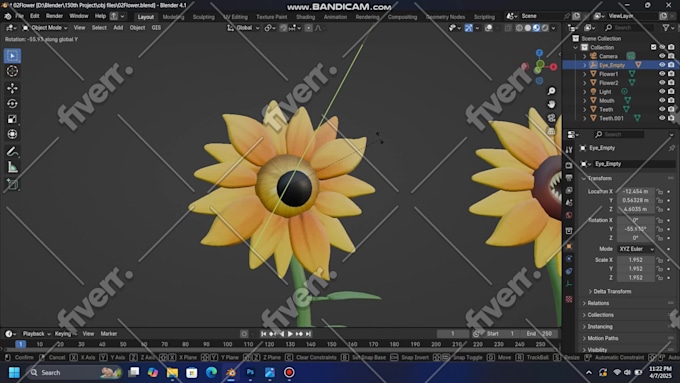Click the viewport pan hand icon

point(551,105)
